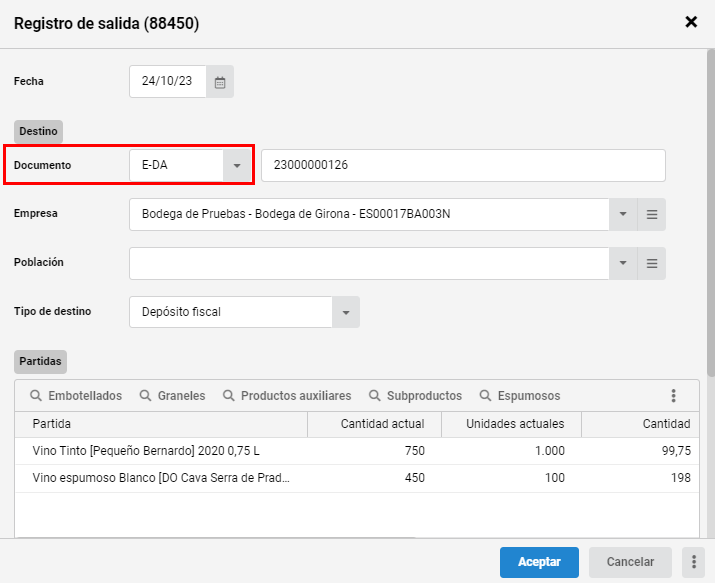Open the calendar picker next to Fecha

(x=220, y=82)
